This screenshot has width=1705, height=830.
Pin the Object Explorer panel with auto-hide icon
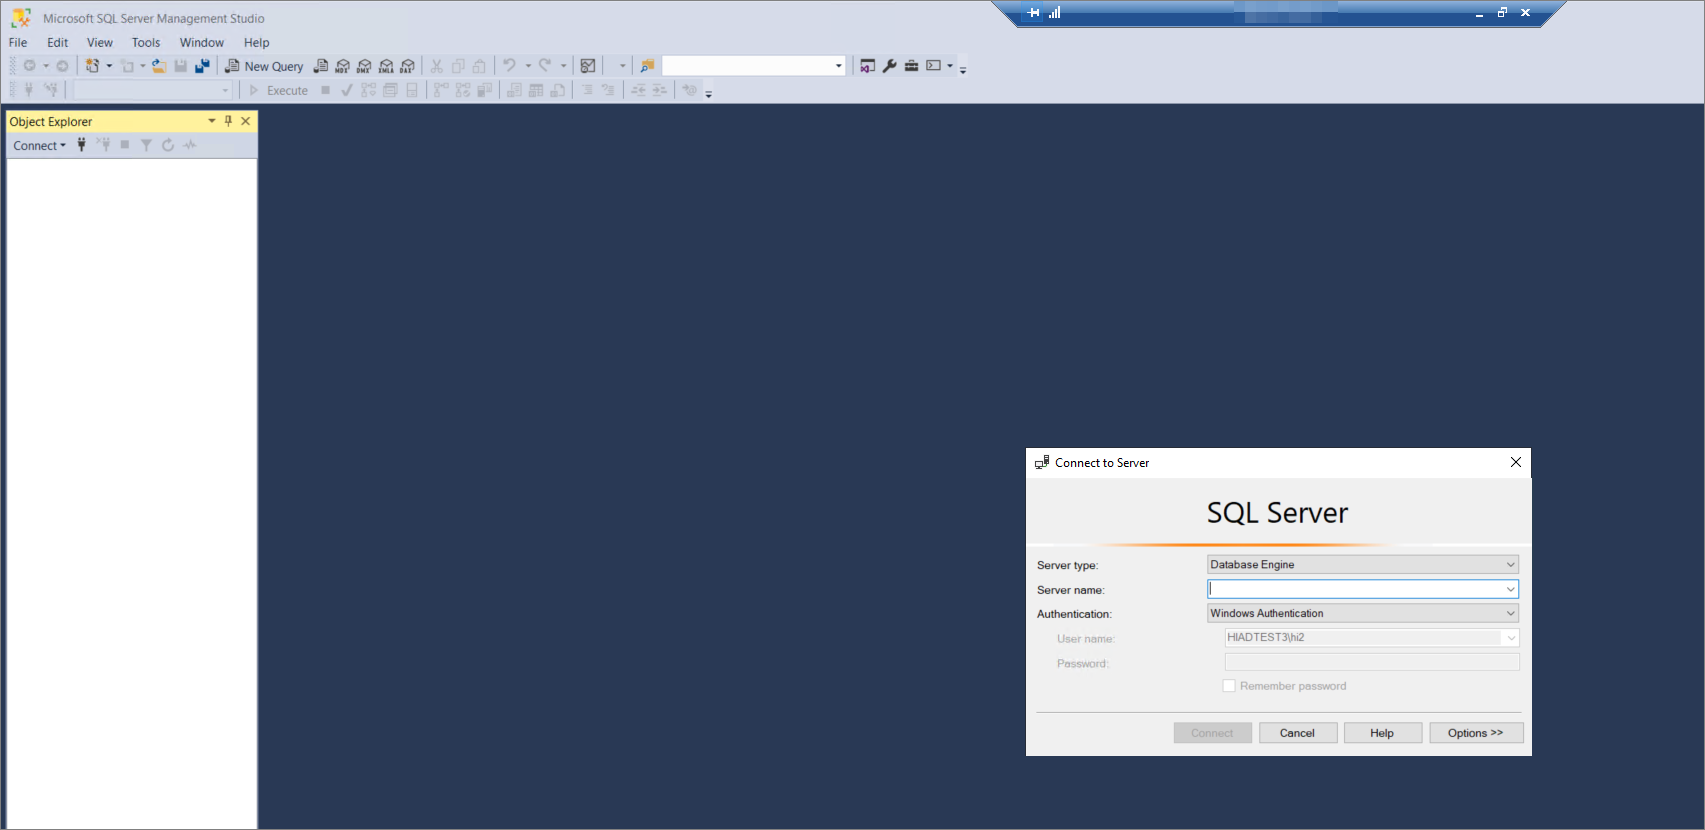[x=228, y=121]
